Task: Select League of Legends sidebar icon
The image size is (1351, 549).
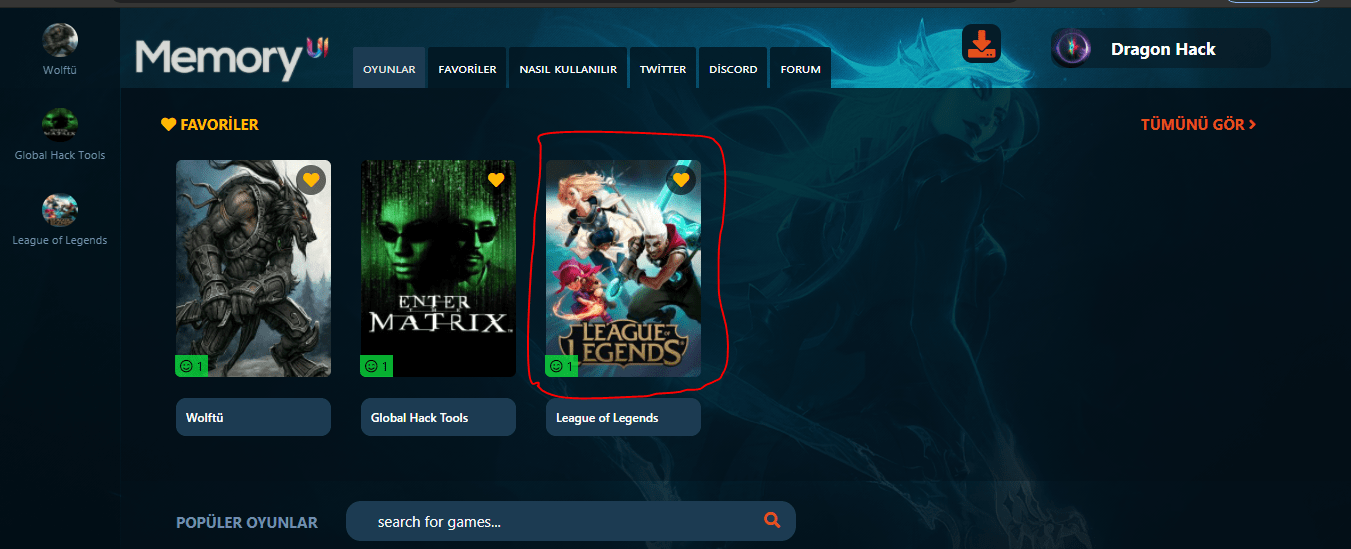Action: click(60, 210)
